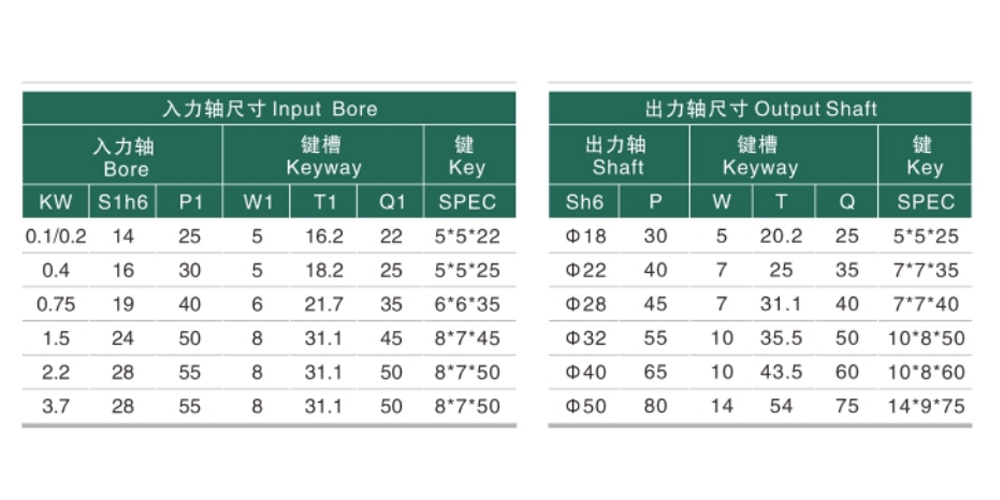Select the 0.75 KW row cell

(55, 304)
